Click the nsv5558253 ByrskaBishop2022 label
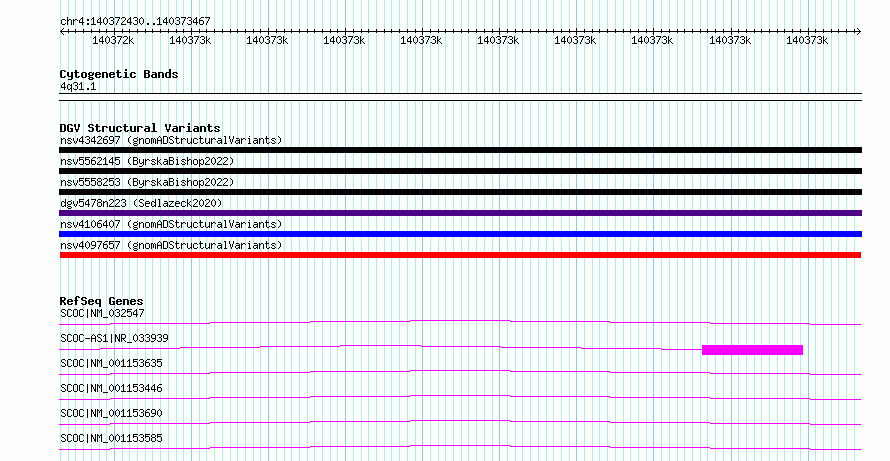The width and height of the screenshot is (890, 461). click(147, 182)
